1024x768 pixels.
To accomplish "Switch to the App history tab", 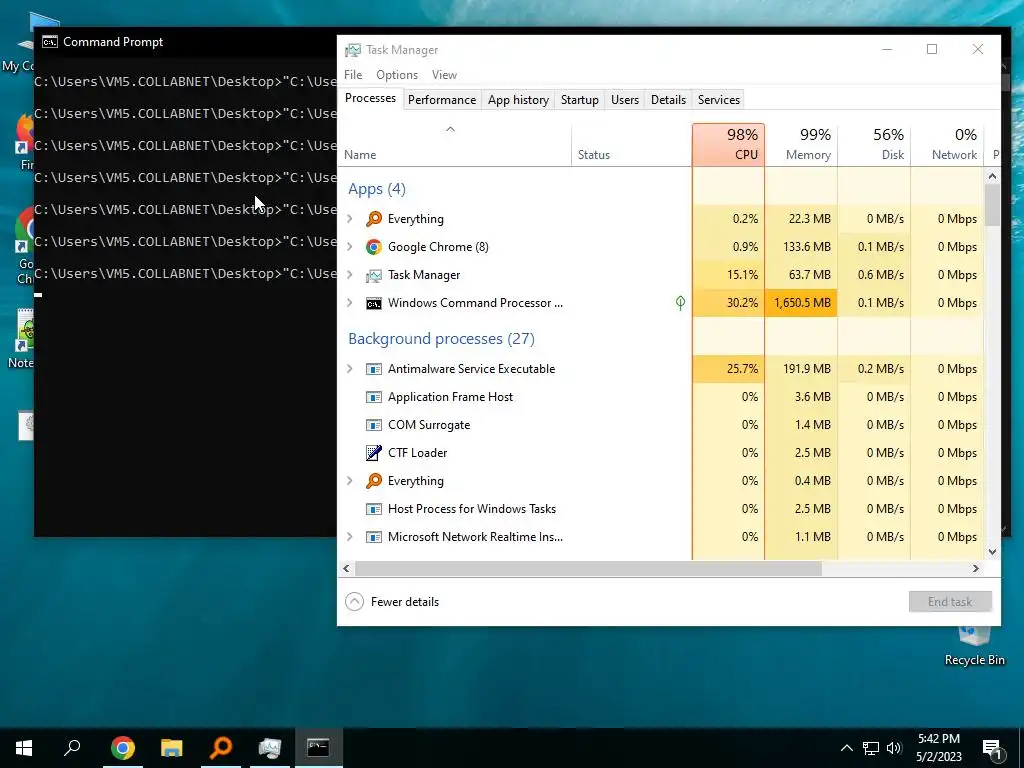I will (x=519, y=100).
